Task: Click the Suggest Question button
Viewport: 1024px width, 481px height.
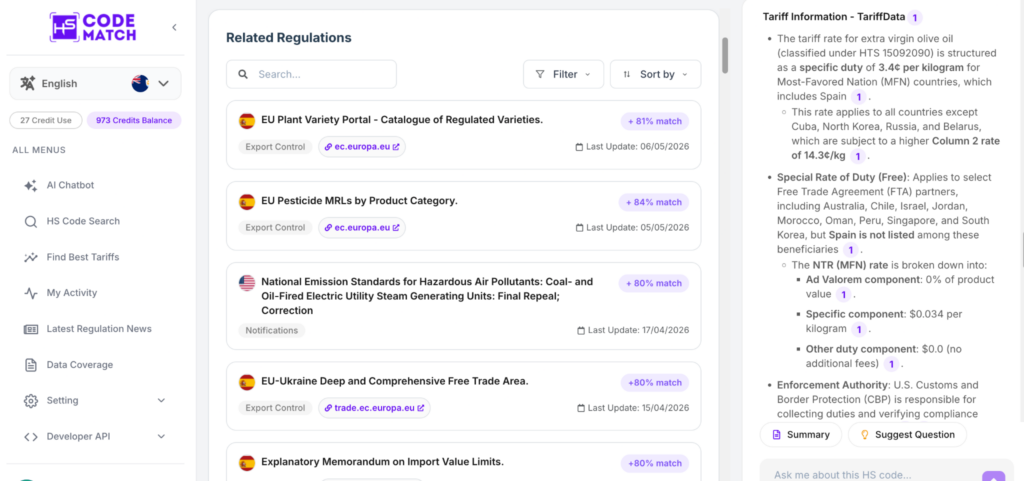Action: click(x=907, y=435)
